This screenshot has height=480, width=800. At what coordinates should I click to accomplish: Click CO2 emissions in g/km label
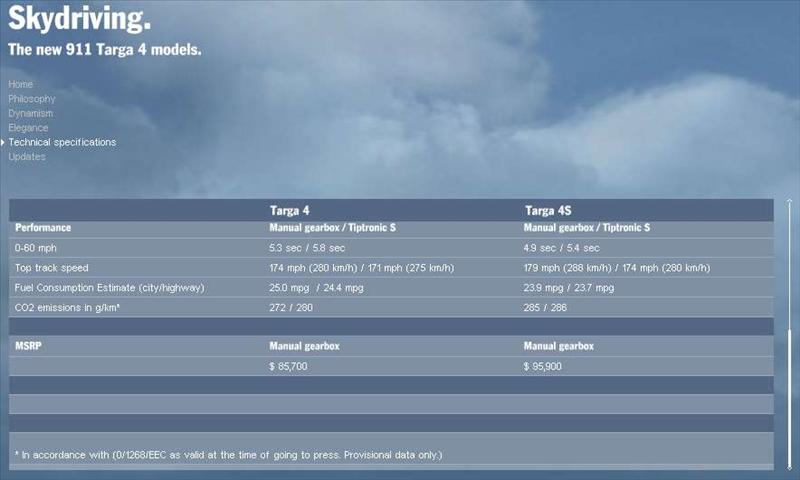[x=67, y=308]
